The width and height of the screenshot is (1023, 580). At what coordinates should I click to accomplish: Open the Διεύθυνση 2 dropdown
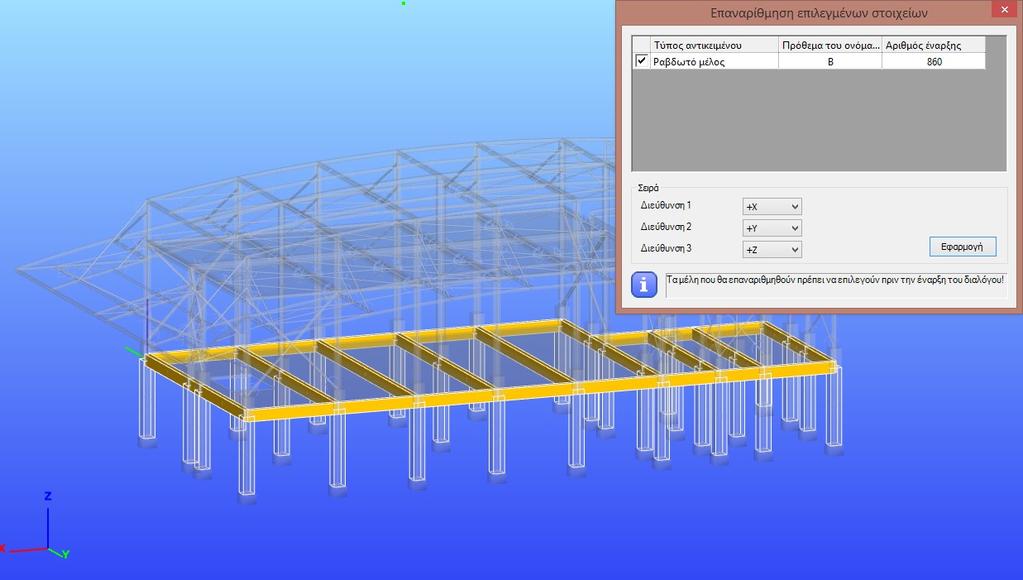[772, 228]
